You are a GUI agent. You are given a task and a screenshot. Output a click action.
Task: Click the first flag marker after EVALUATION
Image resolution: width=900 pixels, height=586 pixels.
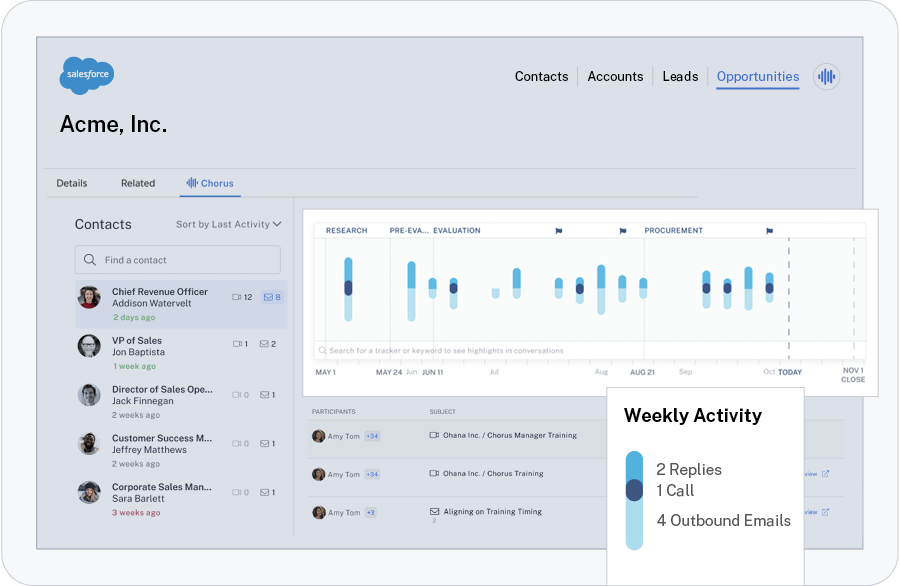point(558,231)
